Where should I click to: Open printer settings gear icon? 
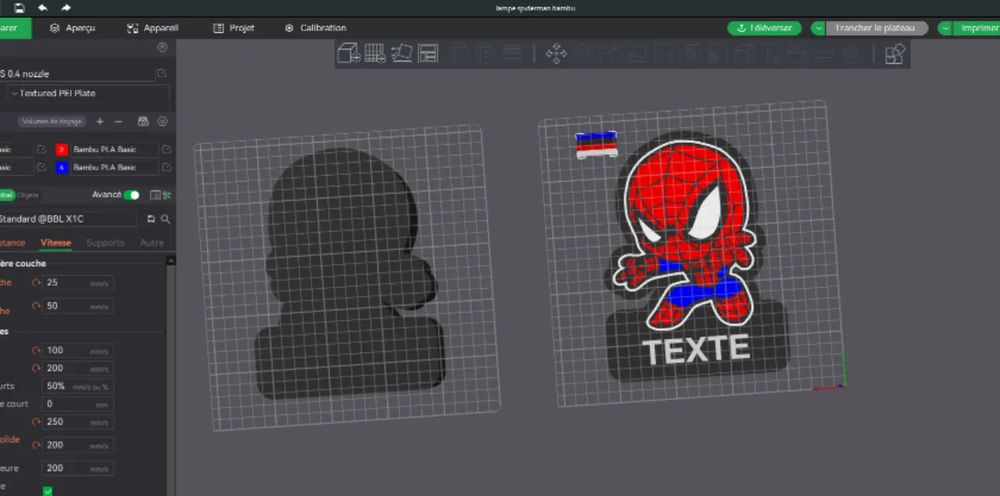tap(162, 47)
